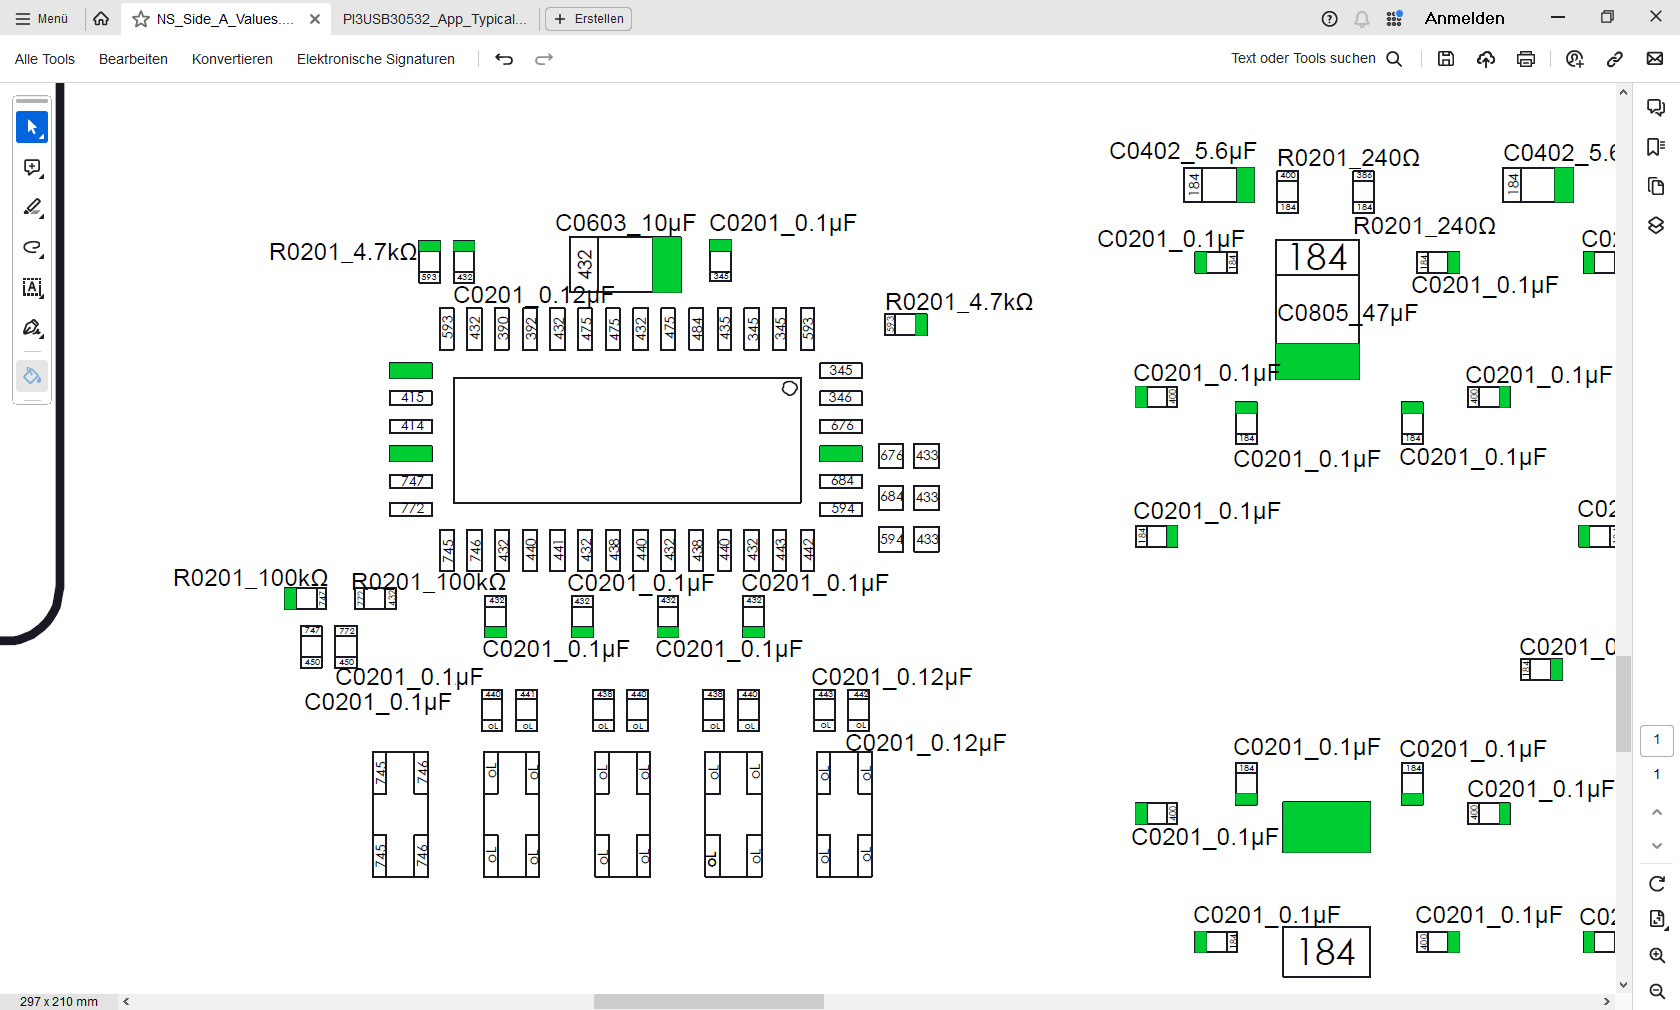Show the layers panel
1680x1010 pixels.
pos(1656,225)
